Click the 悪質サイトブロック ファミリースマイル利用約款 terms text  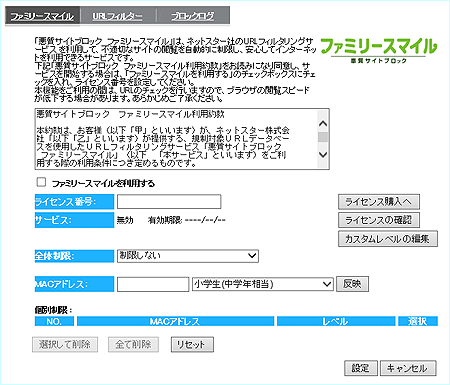coord(131,114)
